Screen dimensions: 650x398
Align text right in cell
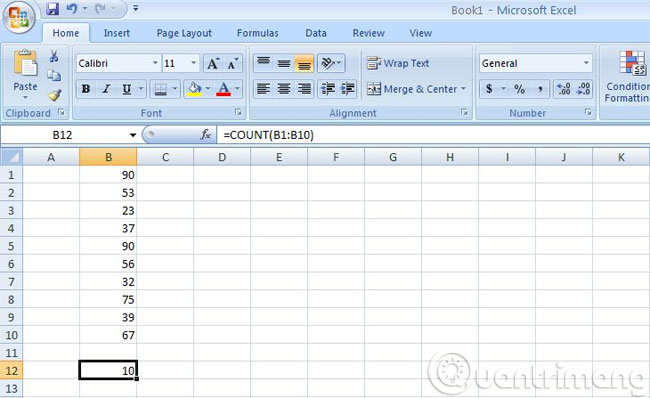pyautogui.click(x=304, y=89)
